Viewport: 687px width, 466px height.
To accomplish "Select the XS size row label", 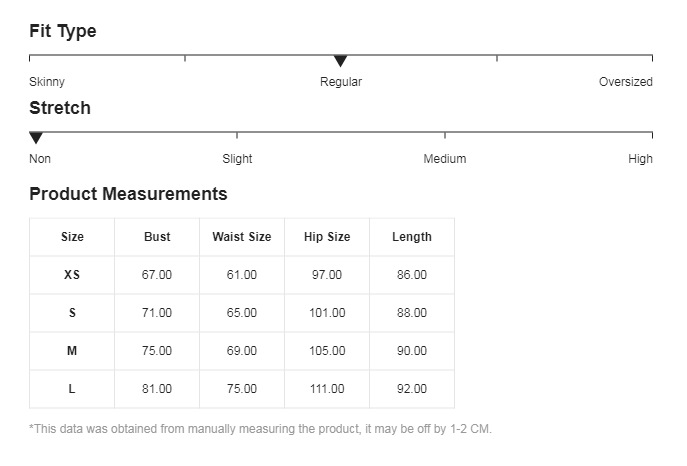I will tap(72, 275).
